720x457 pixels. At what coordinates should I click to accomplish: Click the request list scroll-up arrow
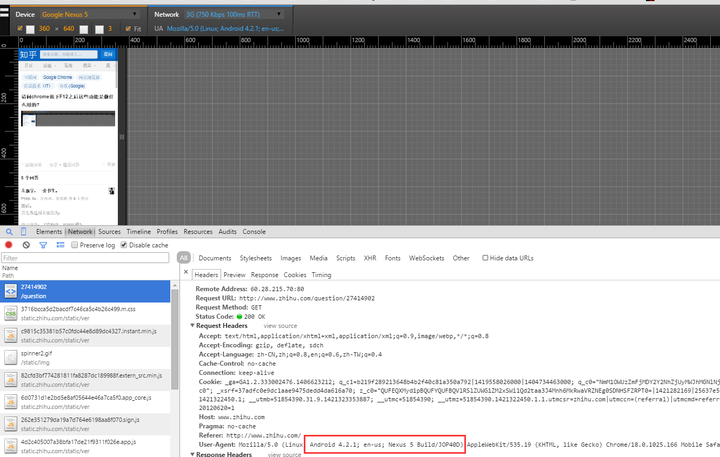tap(175, 286)
